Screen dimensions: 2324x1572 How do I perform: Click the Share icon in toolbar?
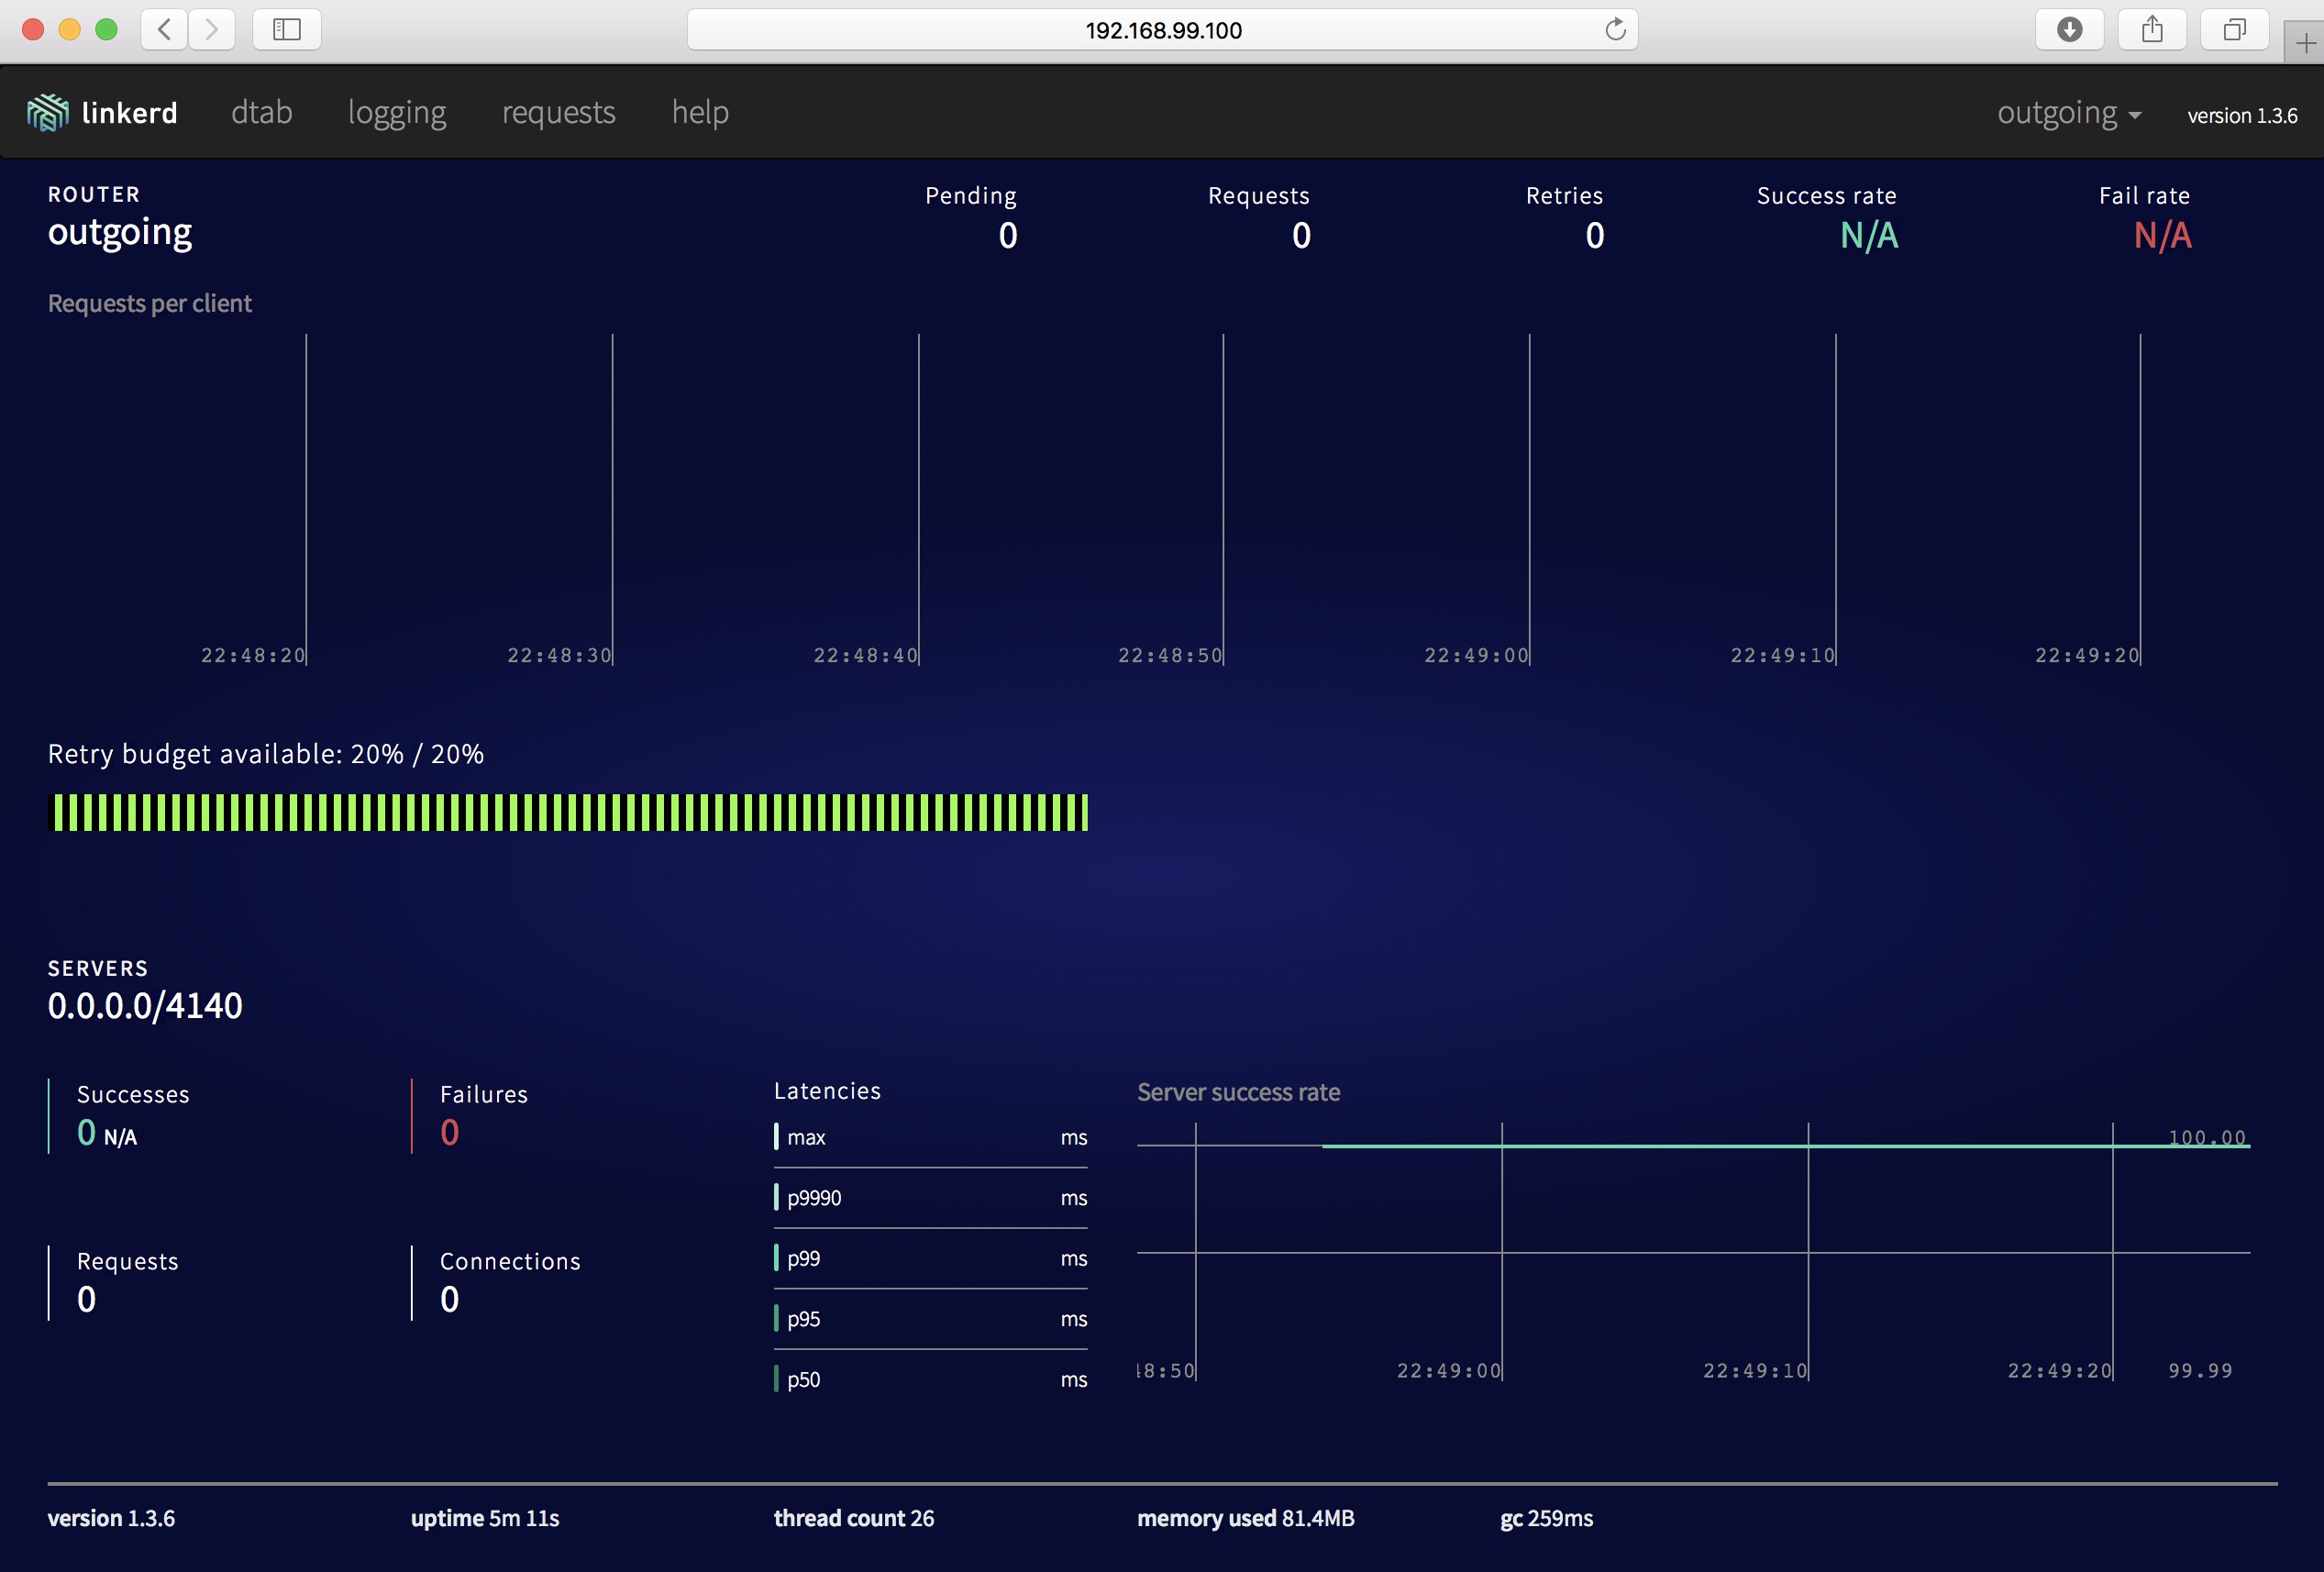pos(2152,30)
